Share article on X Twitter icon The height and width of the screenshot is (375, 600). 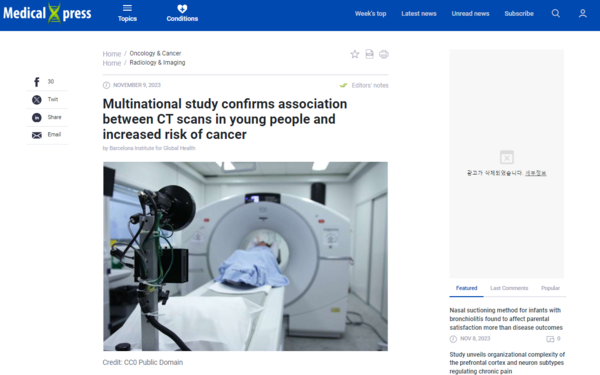37,99
